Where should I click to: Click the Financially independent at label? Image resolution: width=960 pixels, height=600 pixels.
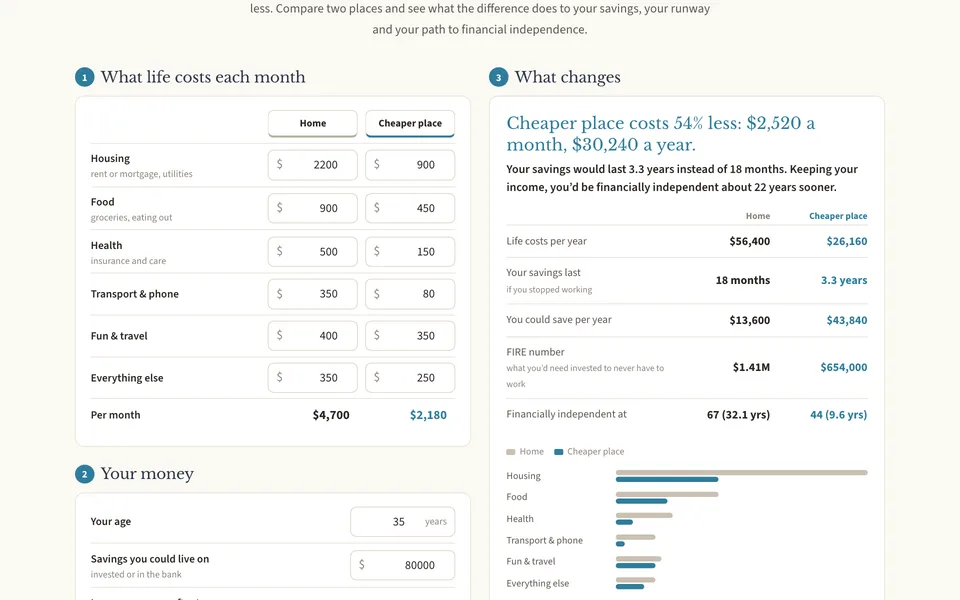566,414
